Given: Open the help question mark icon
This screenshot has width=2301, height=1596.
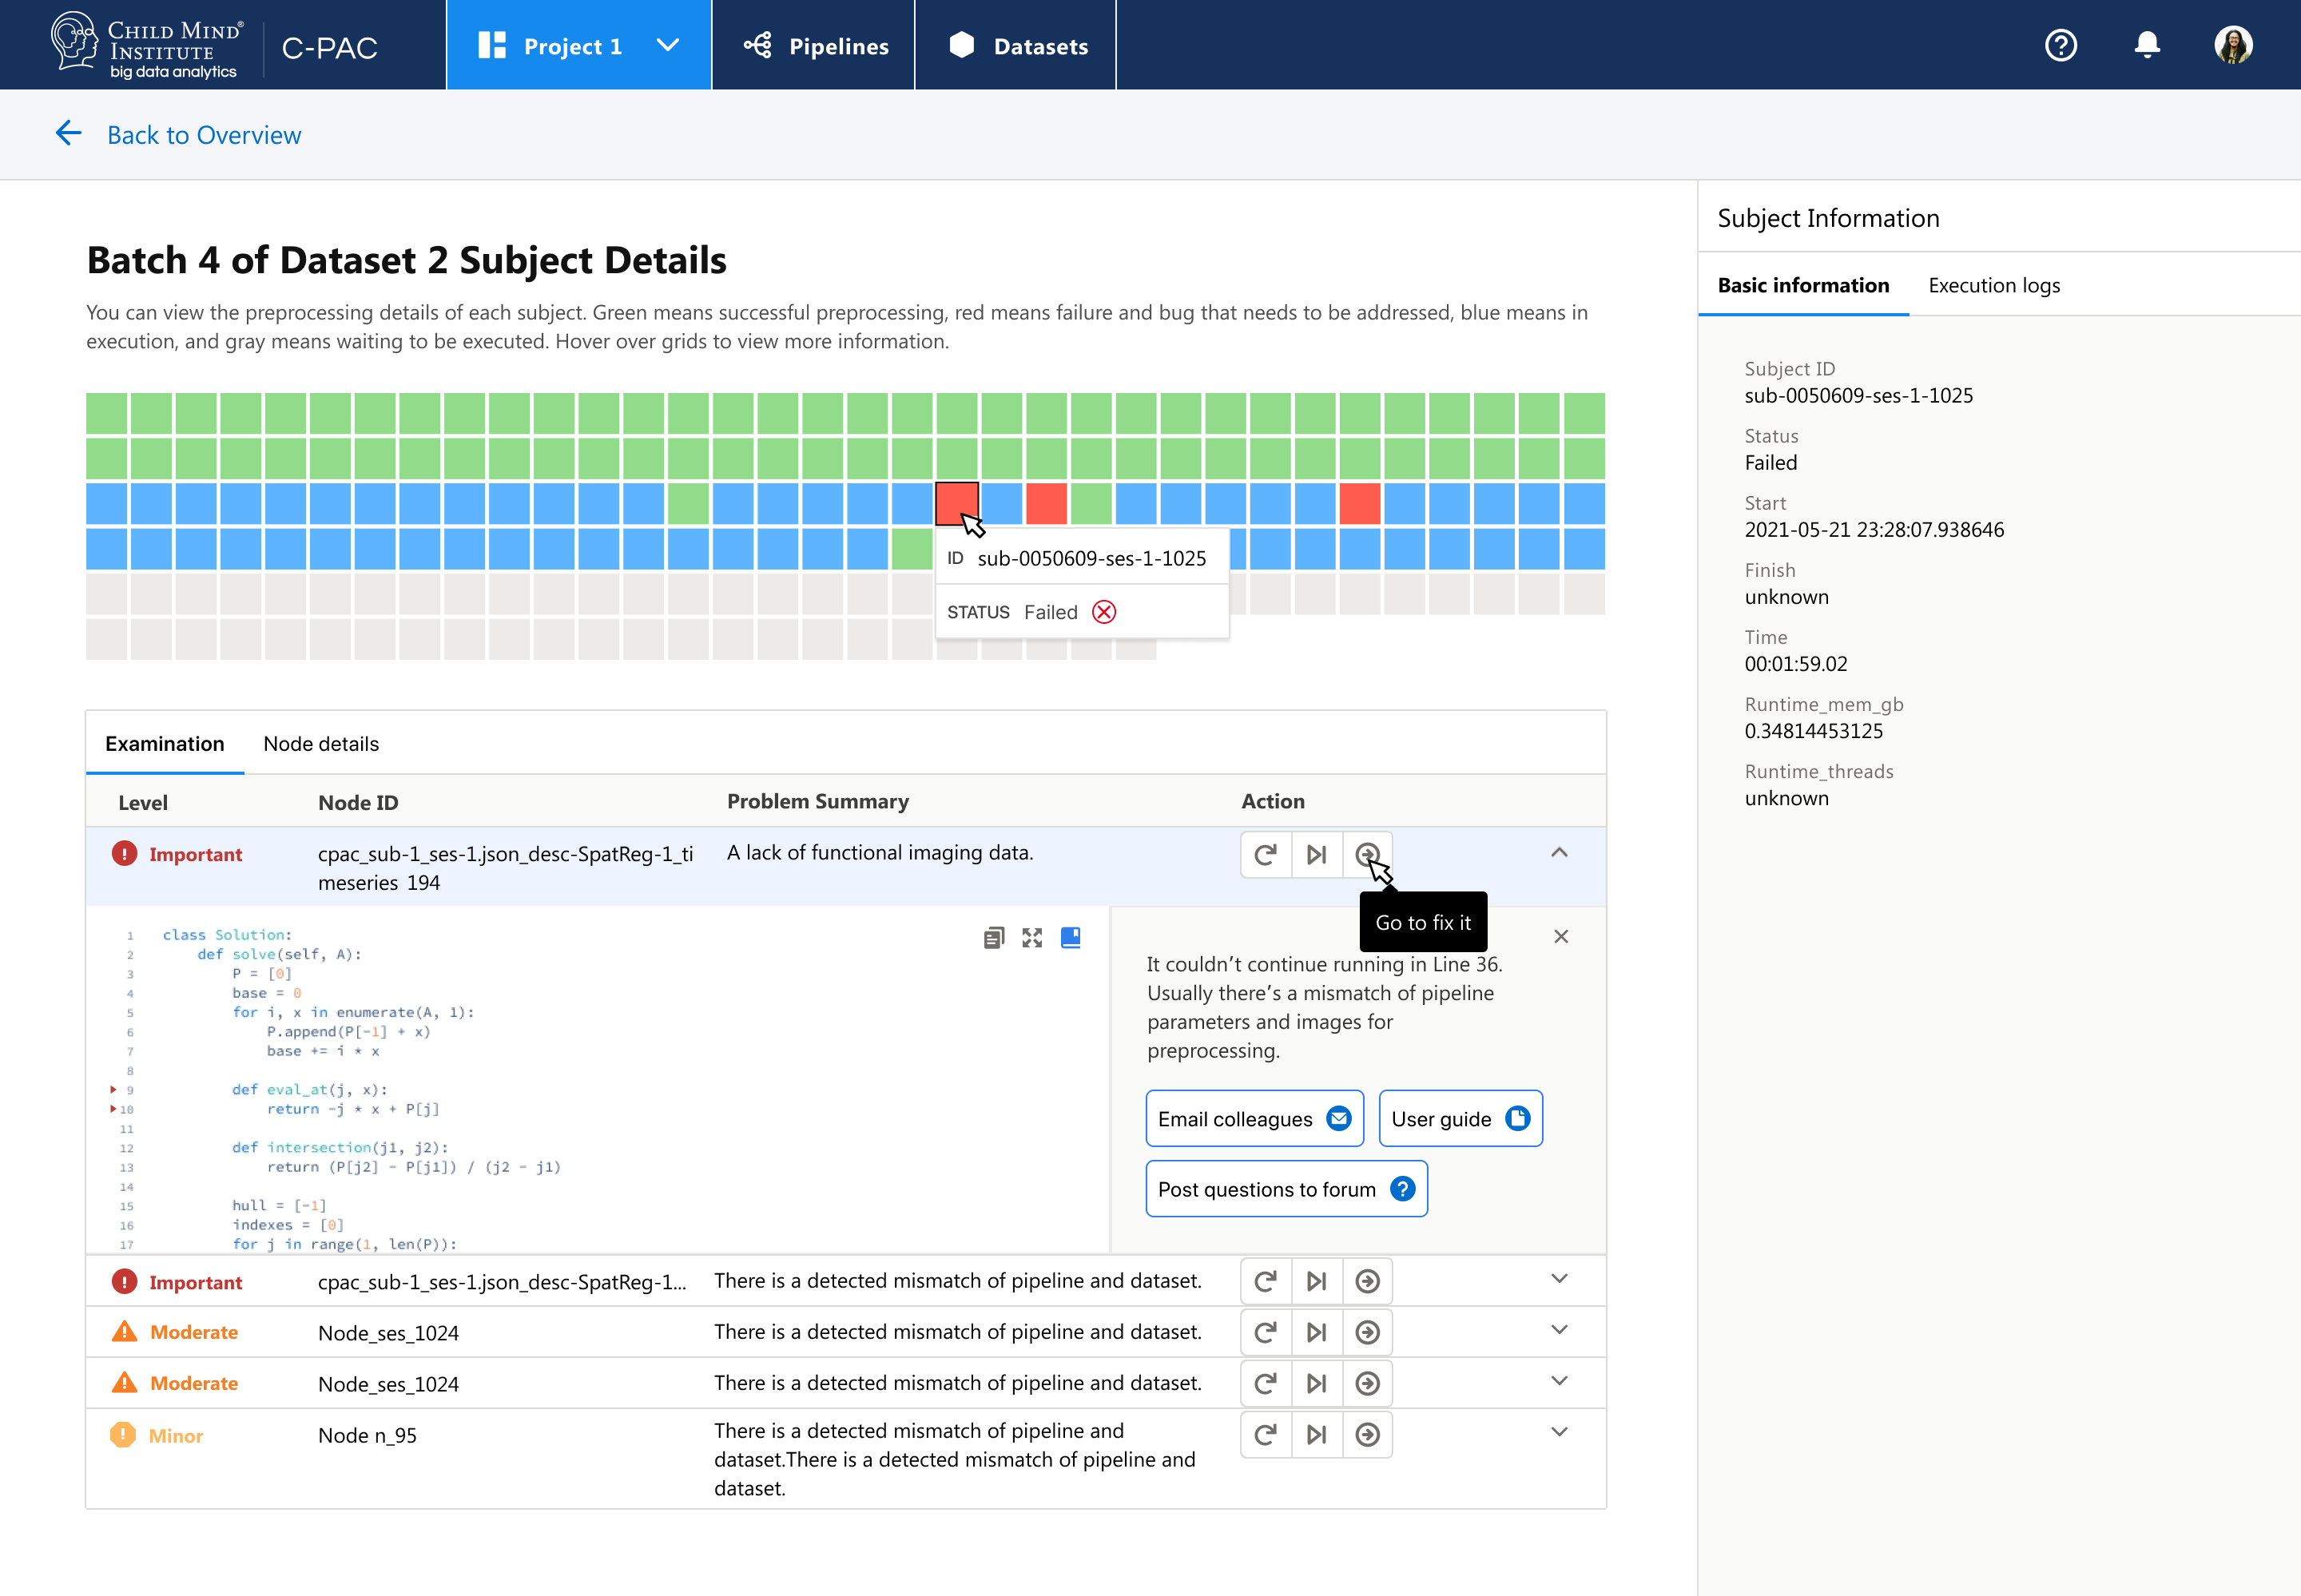Looking at the screenshot, I should coord(2061,45).
